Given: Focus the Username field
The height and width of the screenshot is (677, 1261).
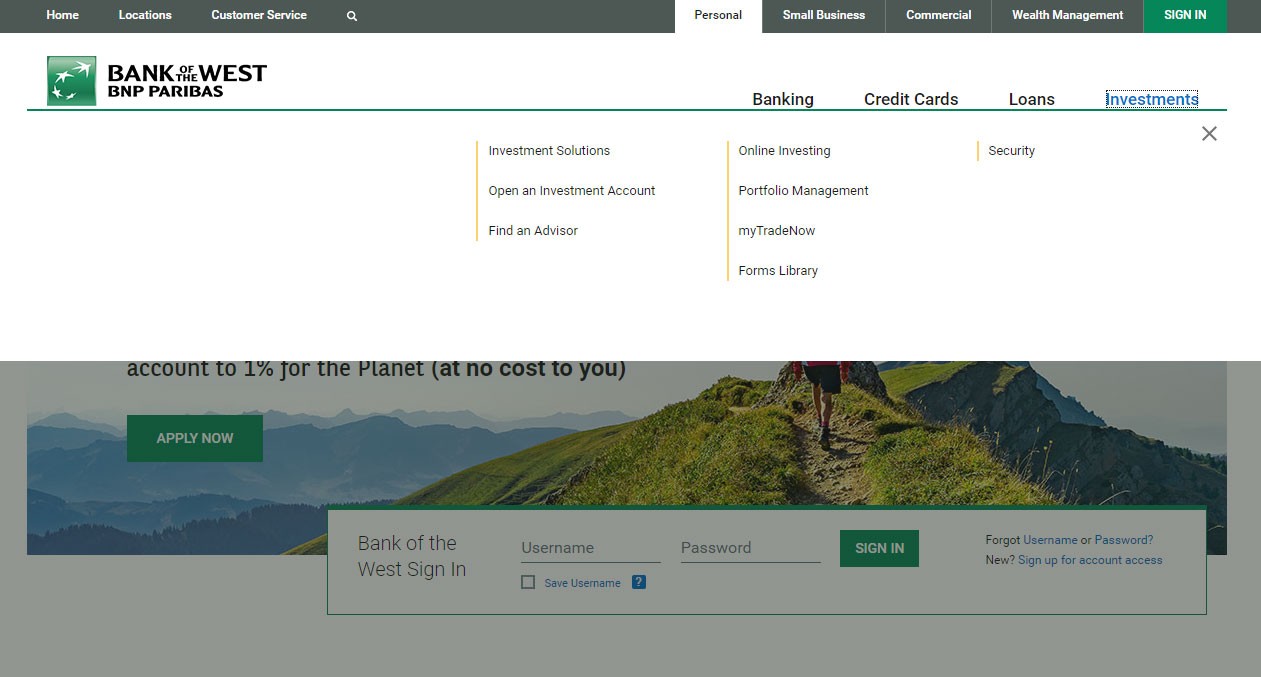Looking at the screenshot, I should click(590, 547).
